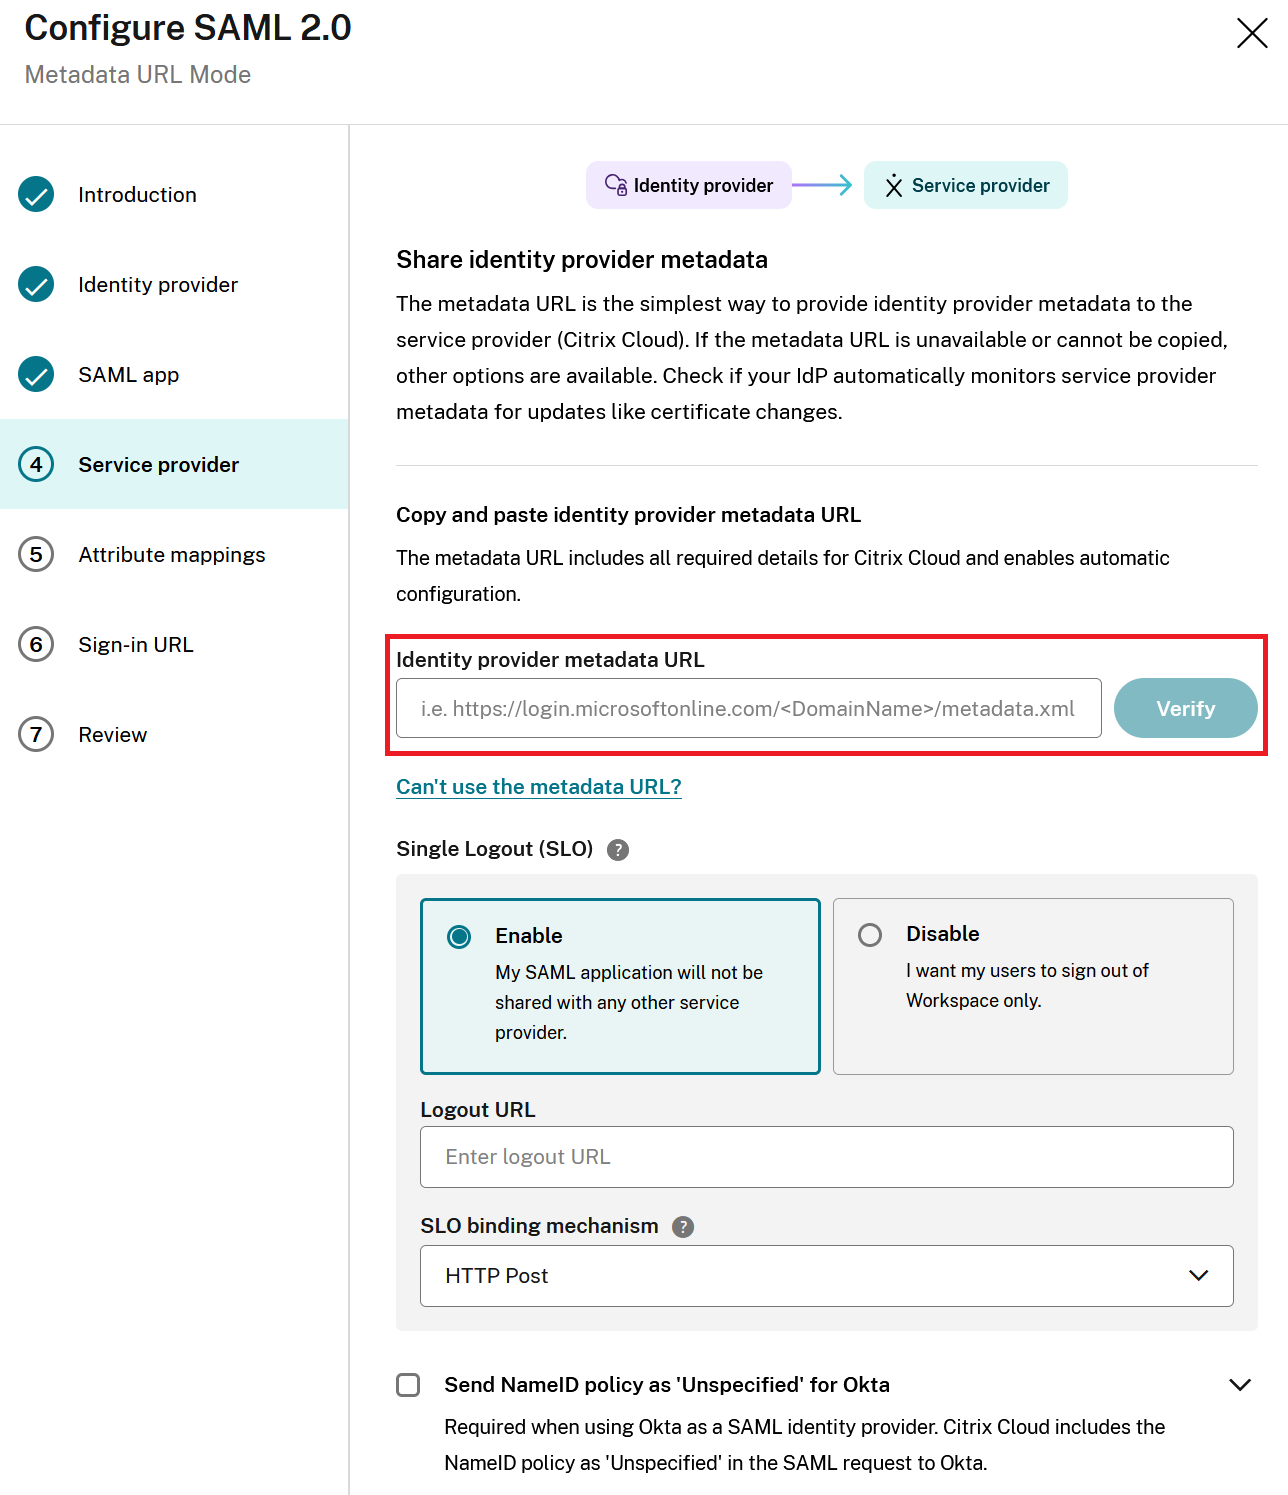Click the step 7 circle icon for Review

36,735
